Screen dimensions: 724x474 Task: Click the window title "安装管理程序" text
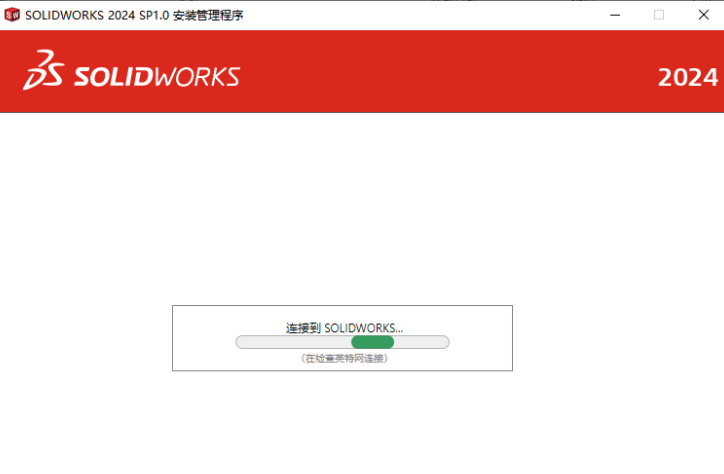click(x=208, y=15)
